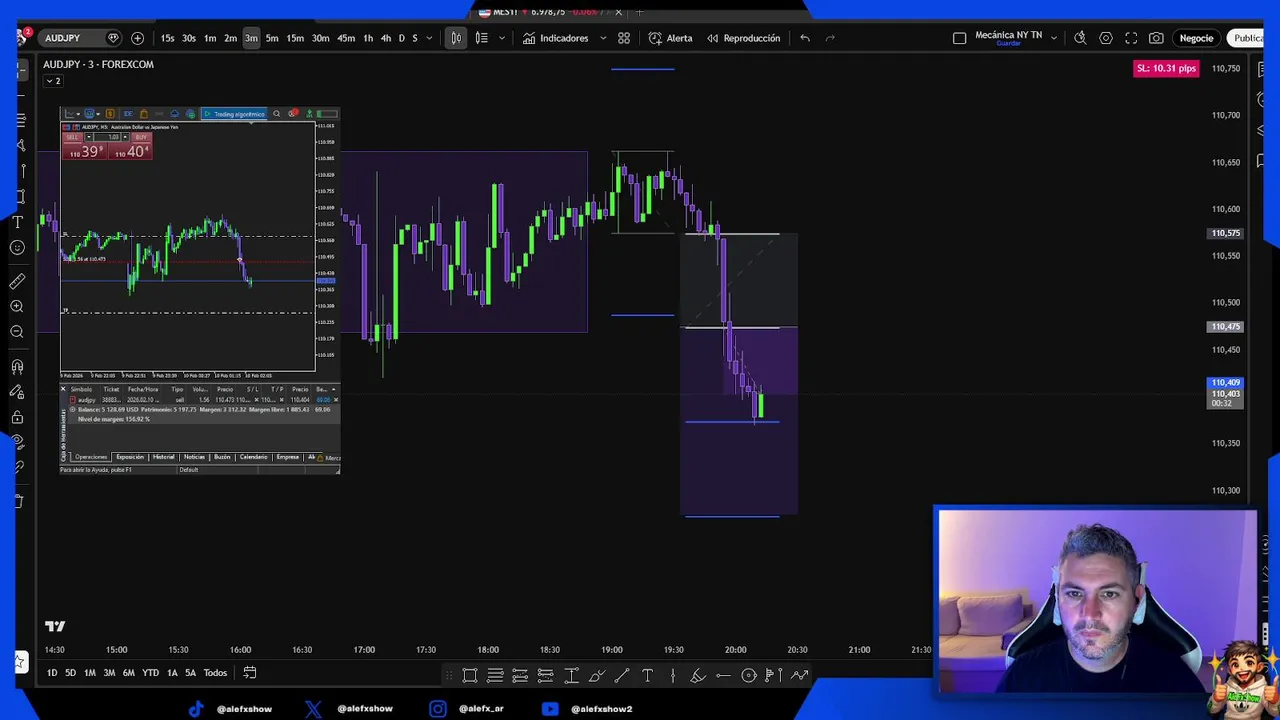Open the Noticias tab in MetaTrader

click(194, 457)
